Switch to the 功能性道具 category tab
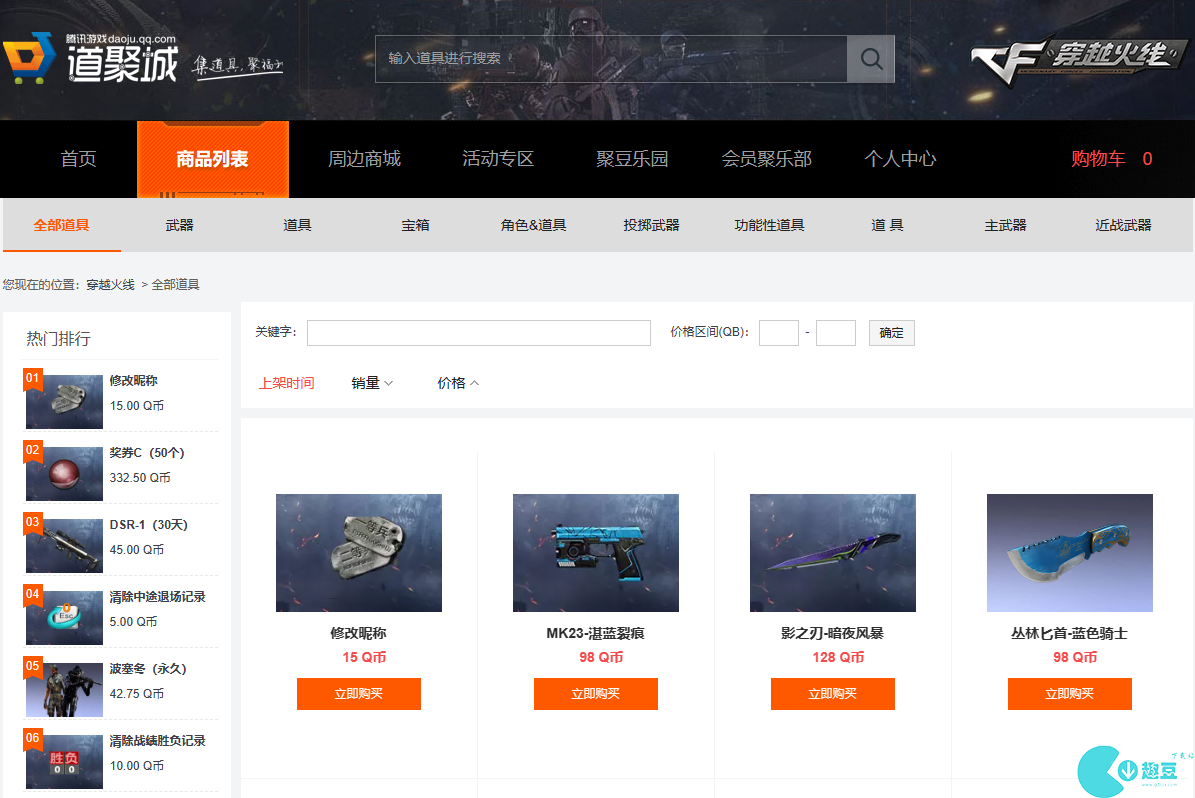 (770, 225)
